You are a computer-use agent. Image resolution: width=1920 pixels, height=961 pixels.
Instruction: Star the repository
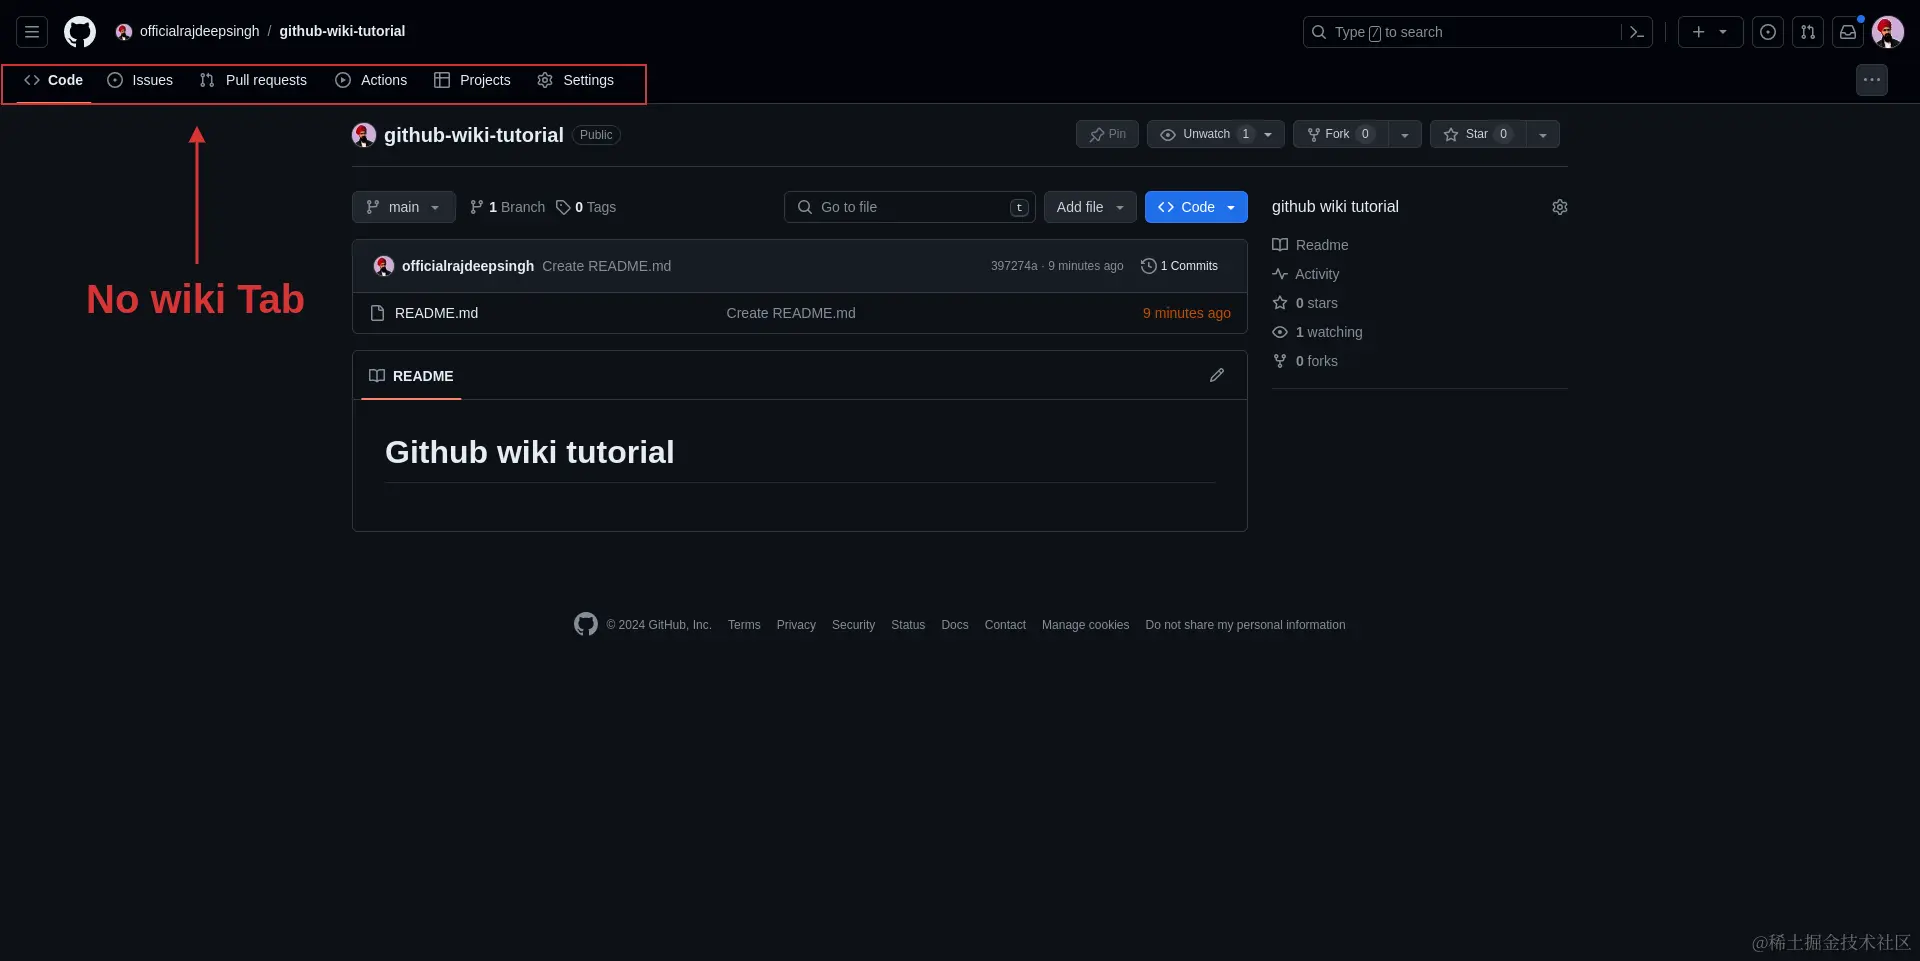1478,134
